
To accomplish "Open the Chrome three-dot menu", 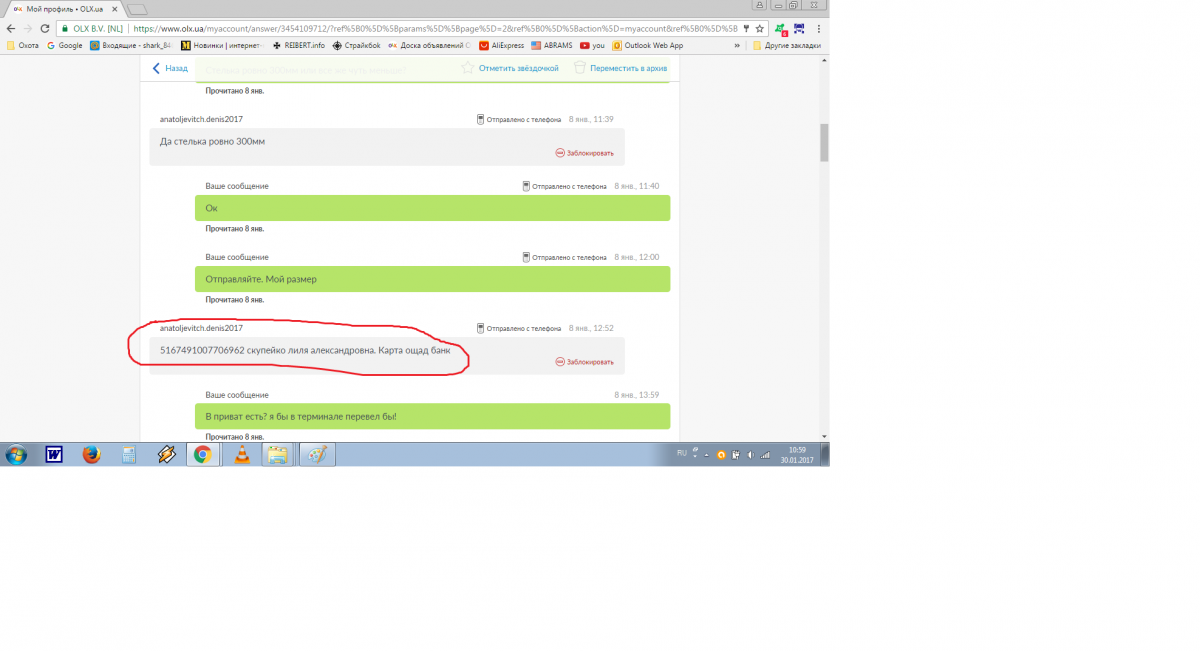I will tap(820, 29).
